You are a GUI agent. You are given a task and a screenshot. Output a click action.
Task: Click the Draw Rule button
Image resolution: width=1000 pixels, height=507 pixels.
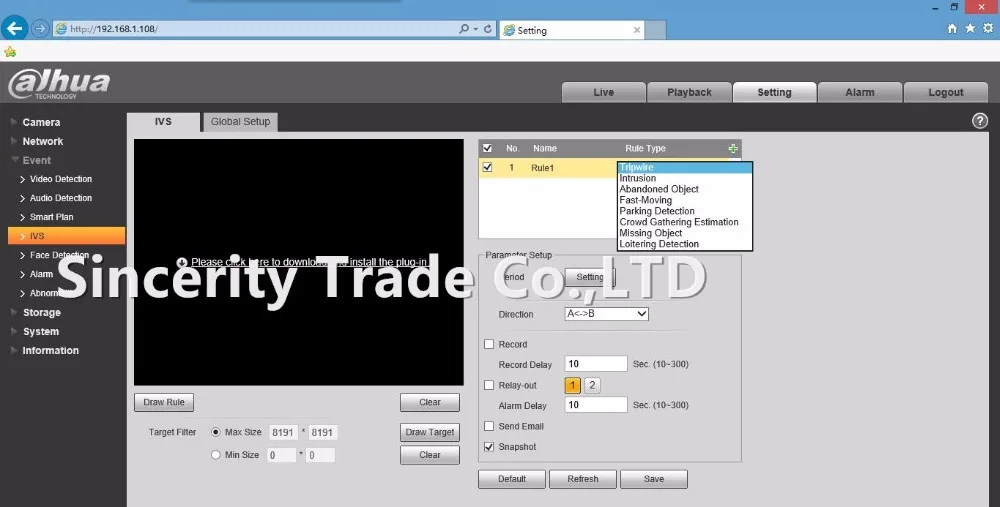coord(164,402)
